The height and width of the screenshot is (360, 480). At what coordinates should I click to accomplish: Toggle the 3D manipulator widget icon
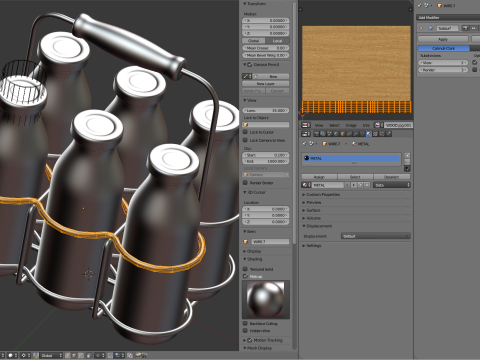tap(36, 355)
